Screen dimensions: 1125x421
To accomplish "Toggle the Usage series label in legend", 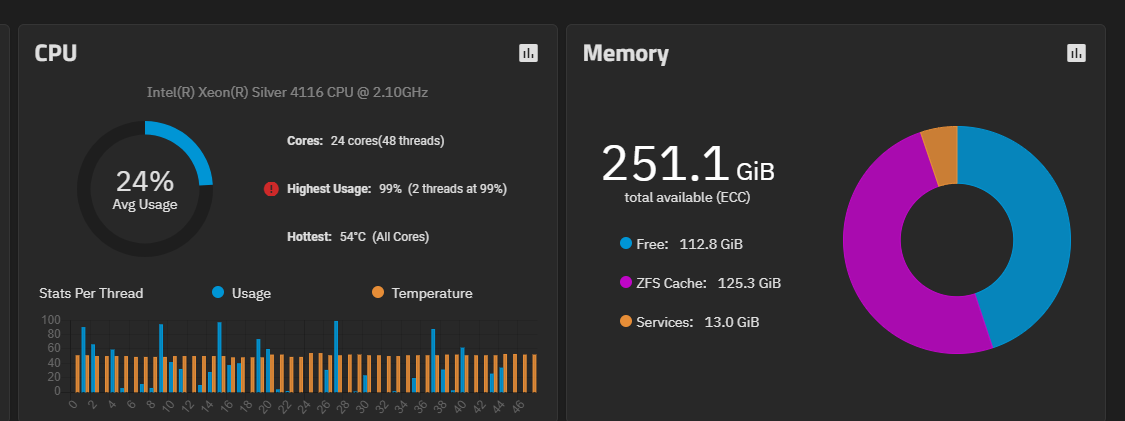I will [x=251, y=293].
